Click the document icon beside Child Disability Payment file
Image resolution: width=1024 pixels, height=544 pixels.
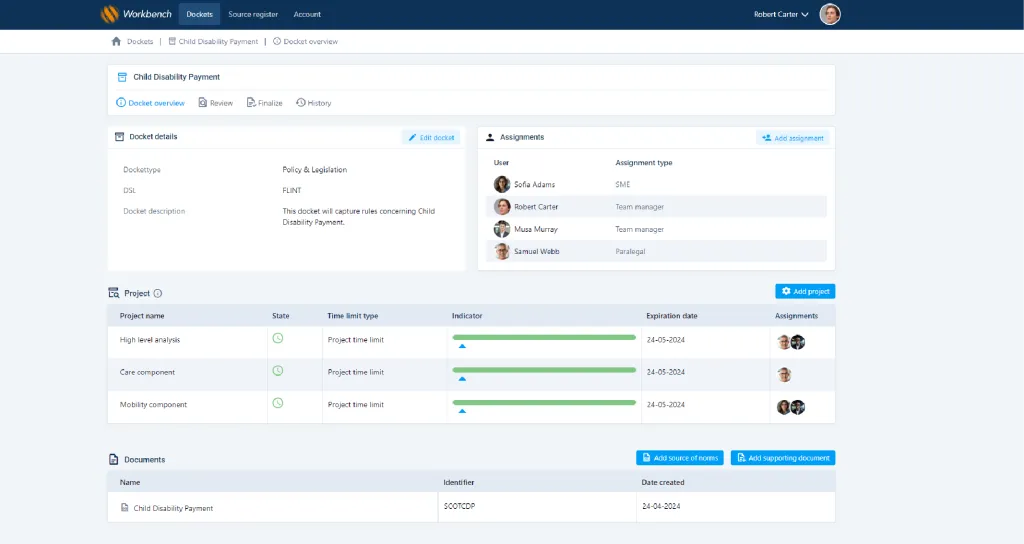(x=124, y=508)
